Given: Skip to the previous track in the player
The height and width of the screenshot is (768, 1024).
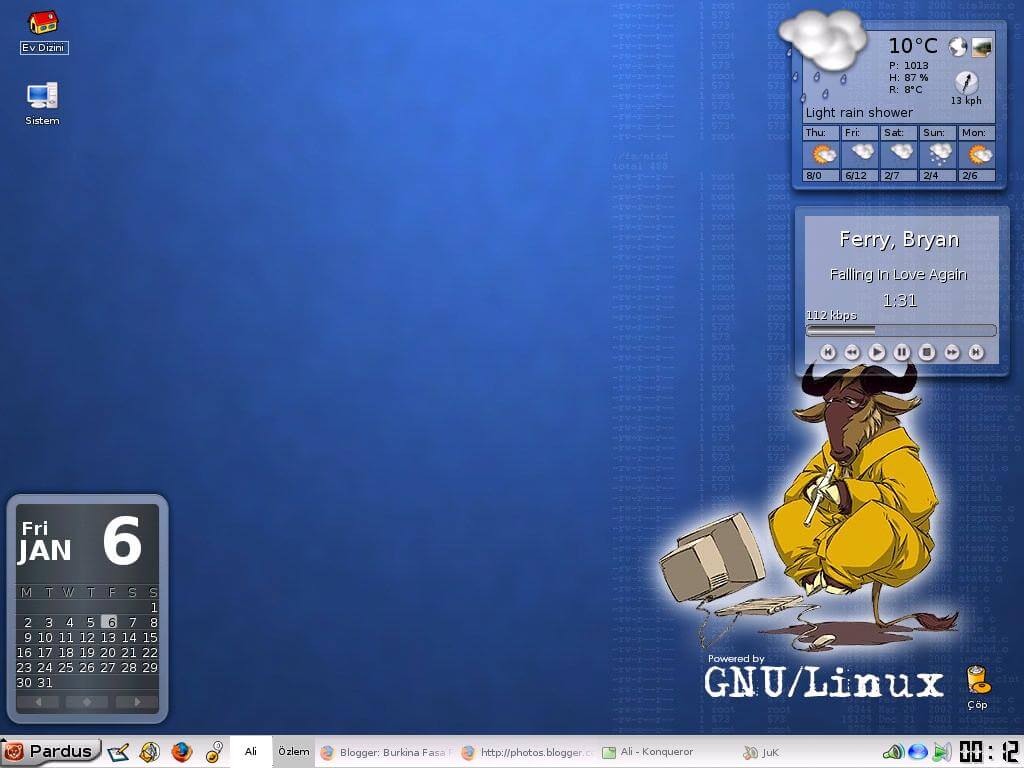Looking at the screenshot, I should pos(827,352).
